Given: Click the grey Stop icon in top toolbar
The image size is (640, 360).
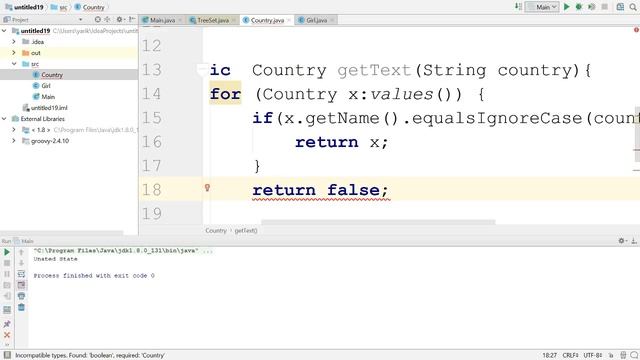Looking at the screenshot, I should tap(605, 7).
